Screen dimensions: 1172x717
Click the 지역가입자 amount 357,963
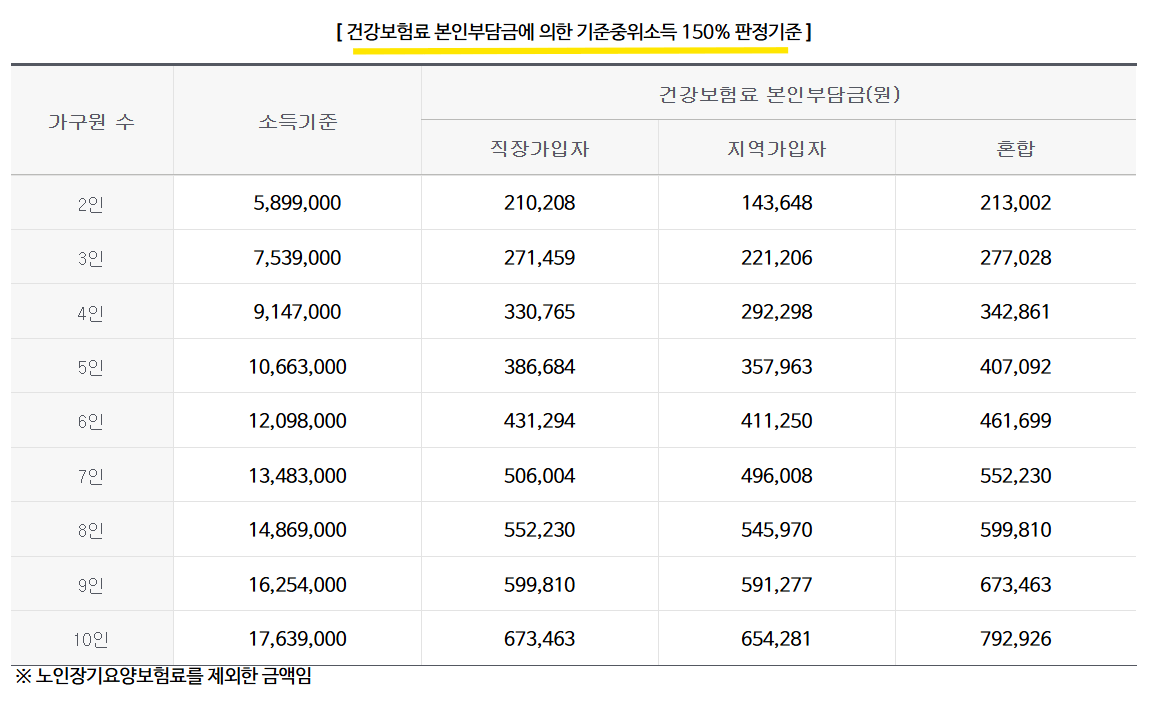[778, 365]
